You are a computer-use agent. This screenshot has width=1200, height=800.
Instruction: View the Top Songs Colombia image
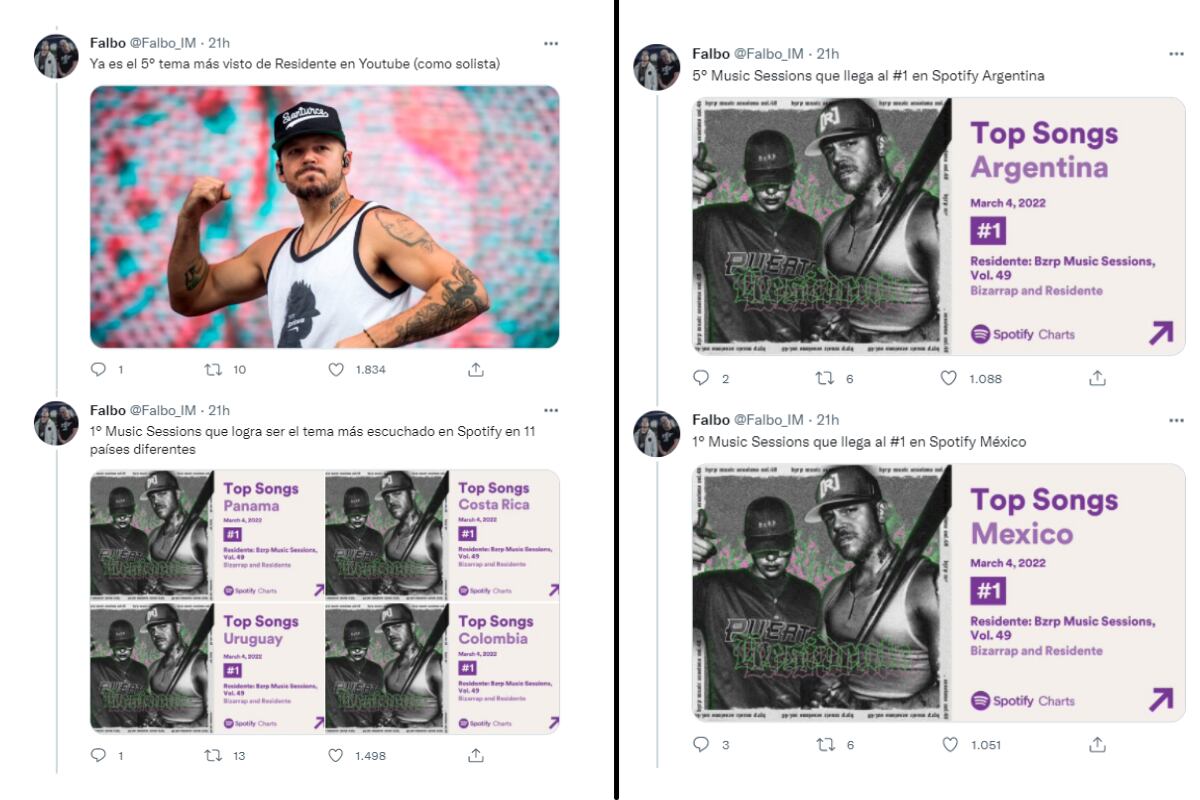pyautogui.click(x=442, y=668)
